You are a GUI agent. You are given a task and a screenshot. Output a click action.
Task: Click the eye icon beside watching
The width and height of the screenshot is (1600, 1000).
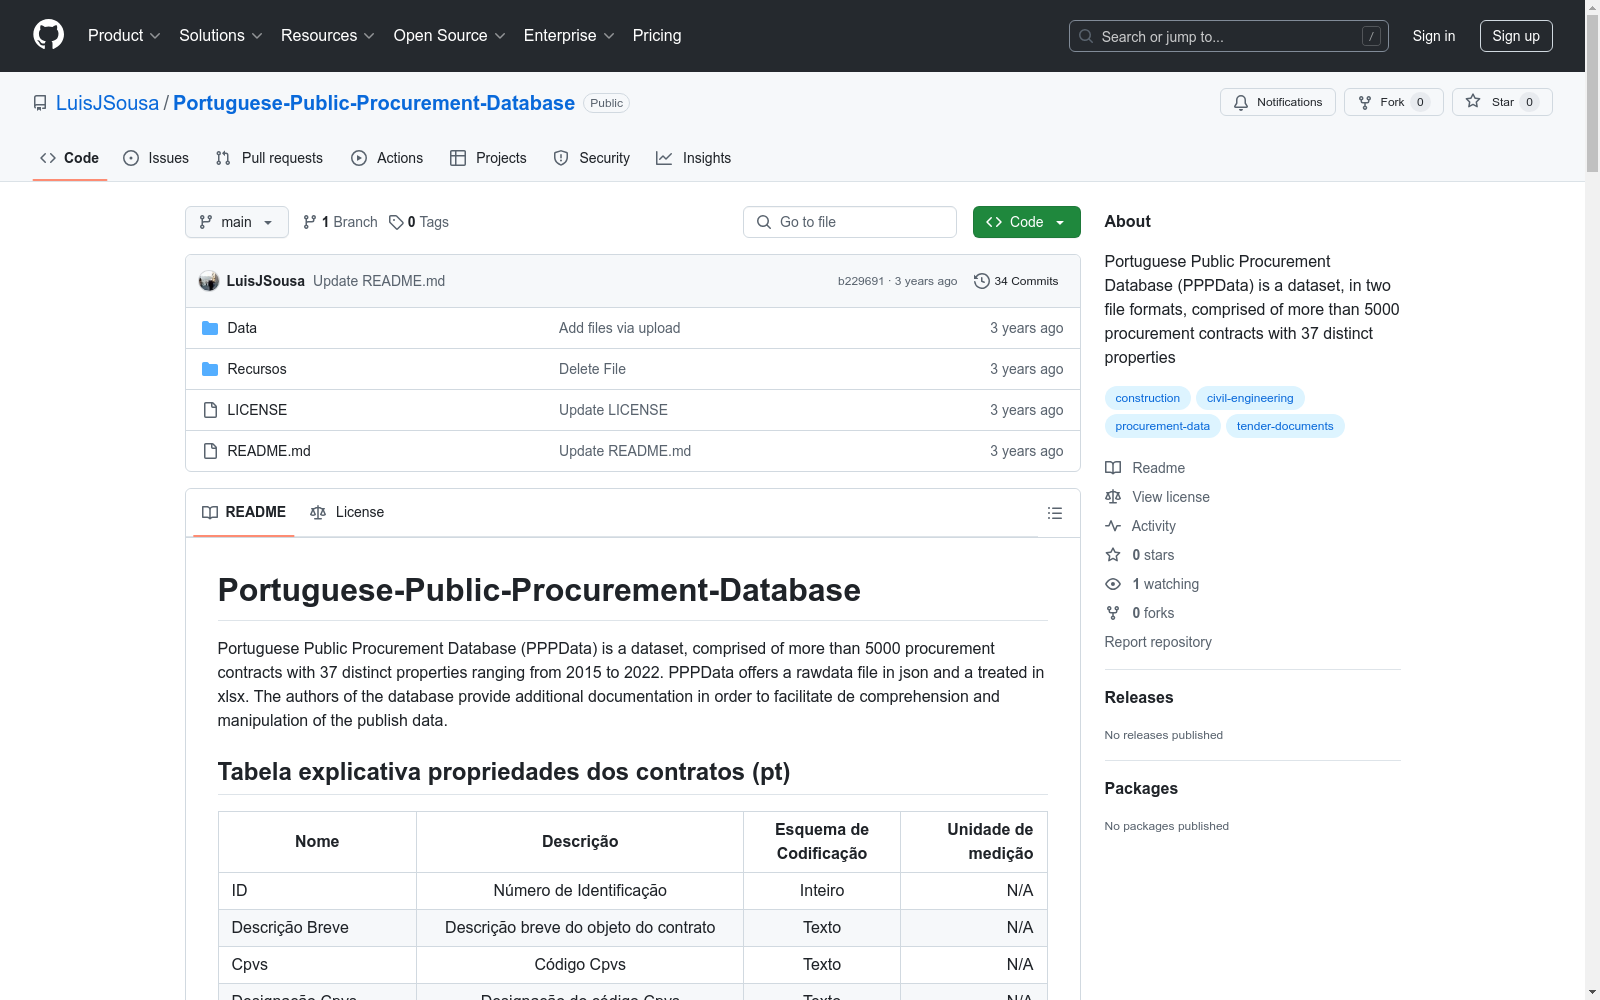click(x=1113, y=584)
